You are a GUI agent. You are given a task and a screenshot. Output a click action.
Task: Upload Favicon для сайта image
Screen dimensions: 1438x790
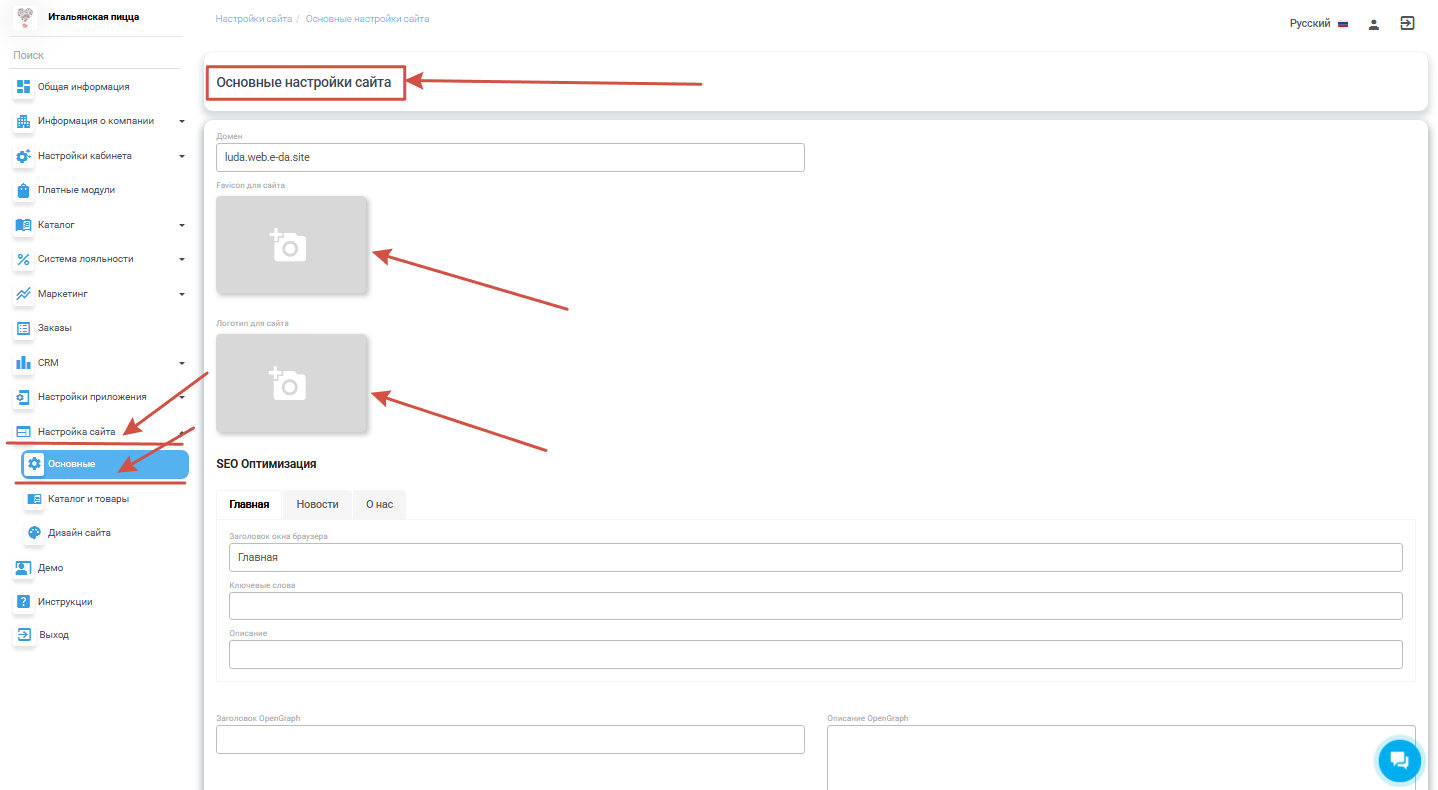[291, 245]
